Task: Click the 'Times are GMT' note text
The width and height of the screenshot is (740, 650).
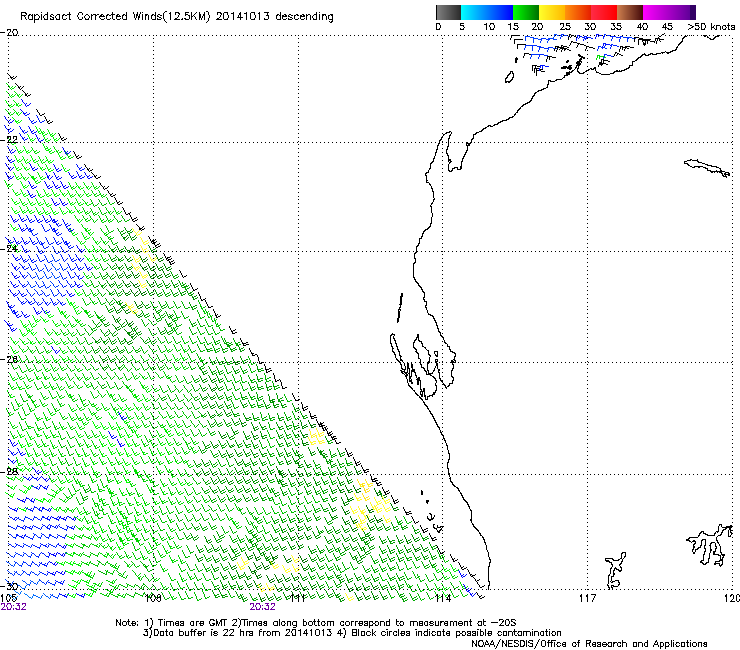Action: coord(193,623)
